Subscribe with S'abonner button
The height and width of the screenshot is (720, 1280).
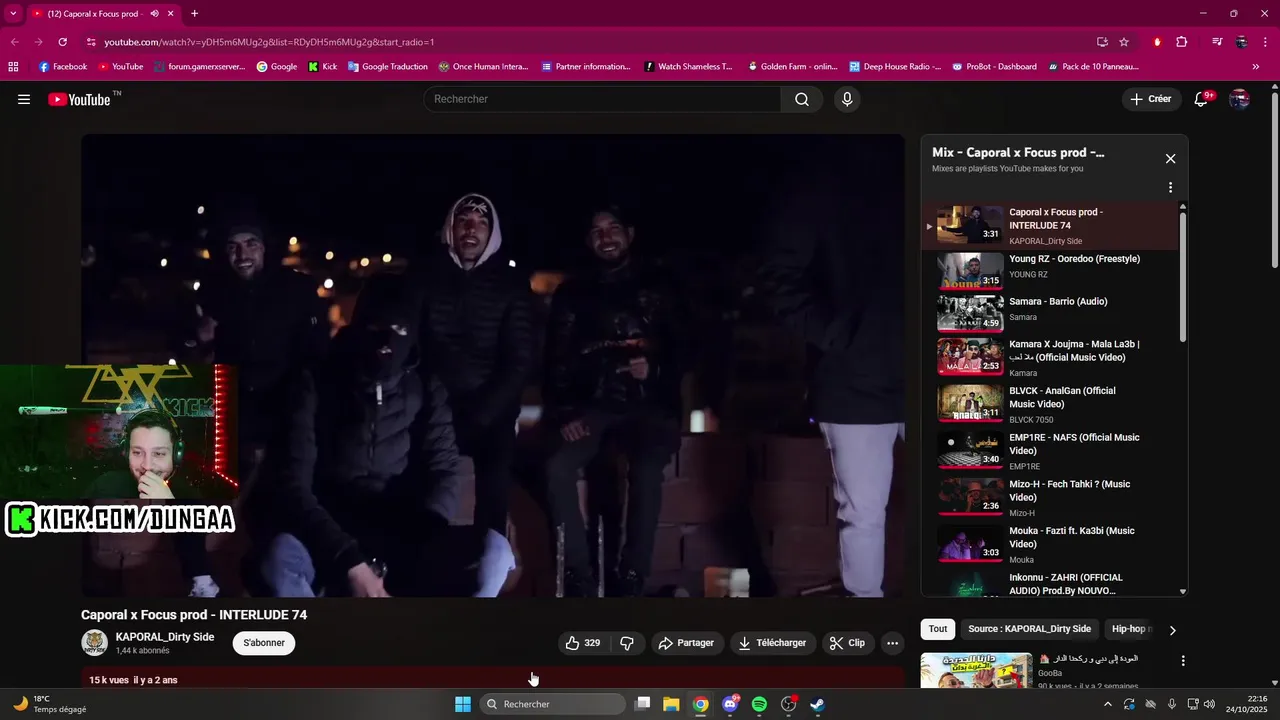click(264, 643)
